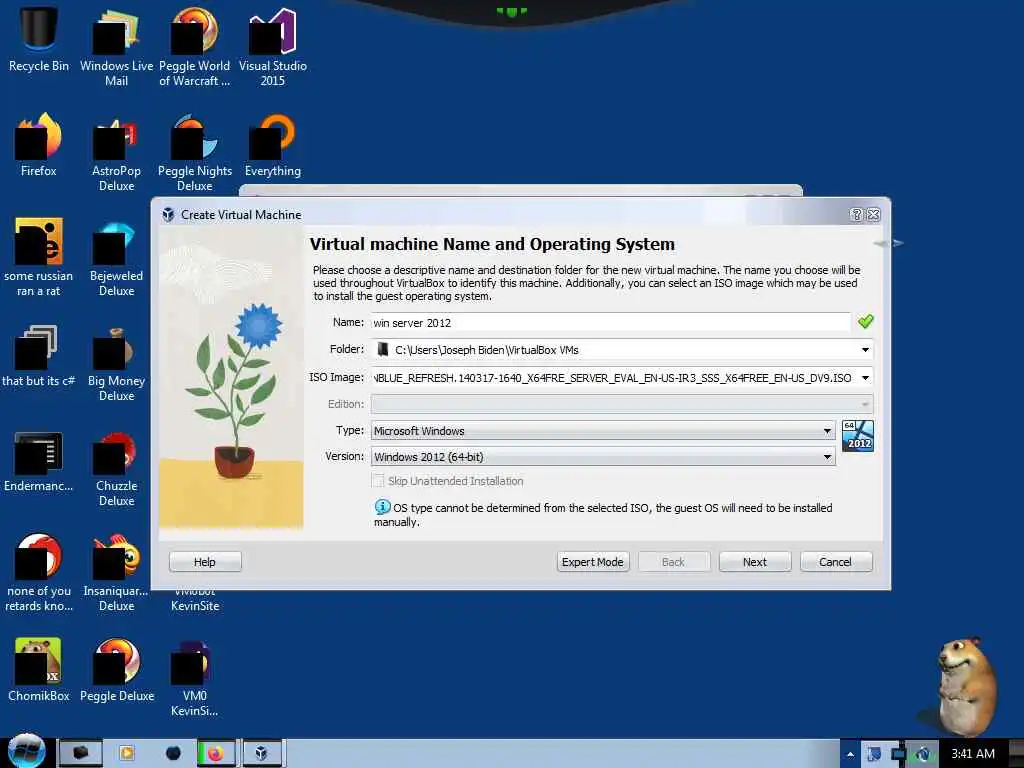1024x768 pixels.
Task: Expand the Folder dropdown arrow
Action: [x=865, y=350]
